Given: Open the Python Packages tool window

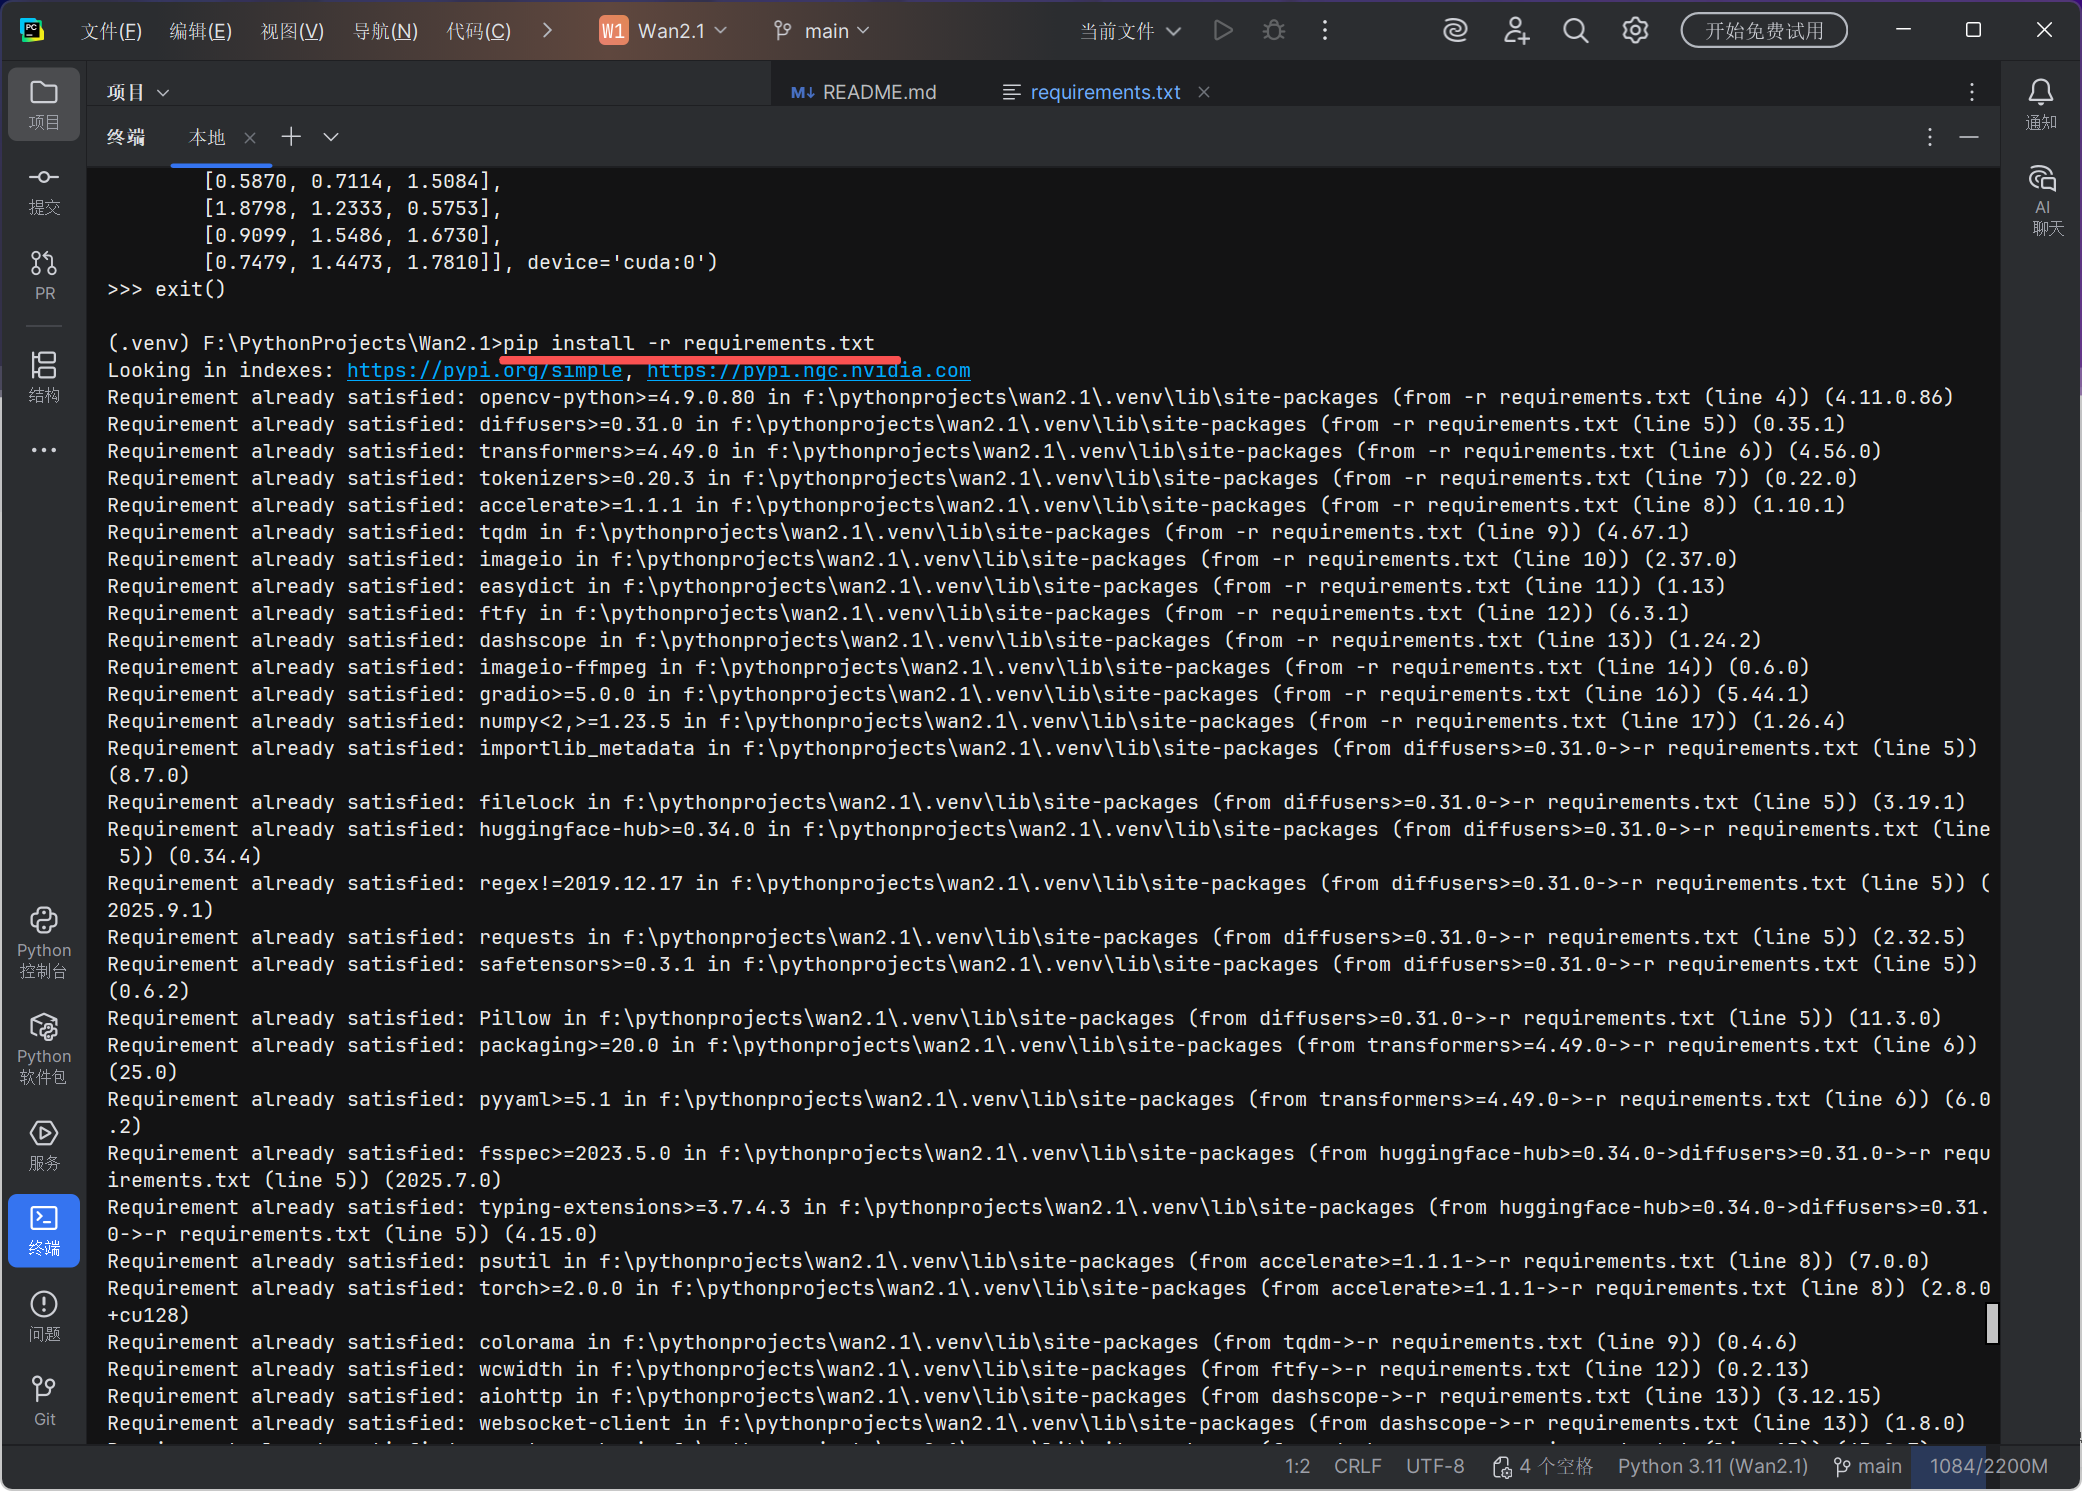Looking at the screenshot, I should coord(44,1048).
